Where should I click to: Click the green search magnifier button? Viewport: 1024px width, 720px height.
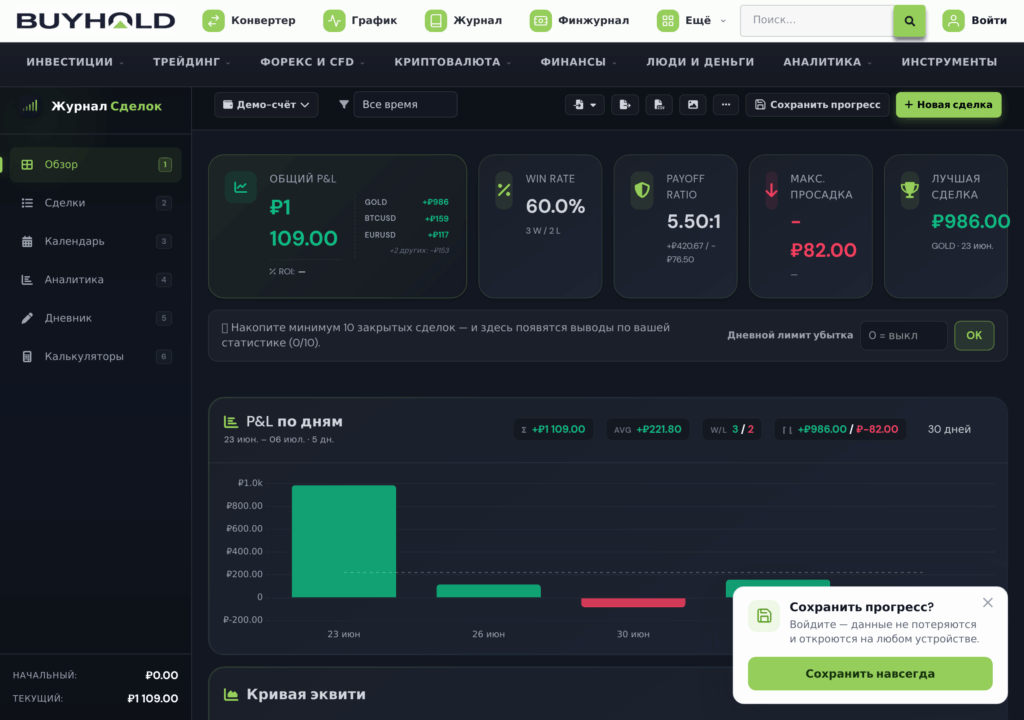(x=909, y=21)
